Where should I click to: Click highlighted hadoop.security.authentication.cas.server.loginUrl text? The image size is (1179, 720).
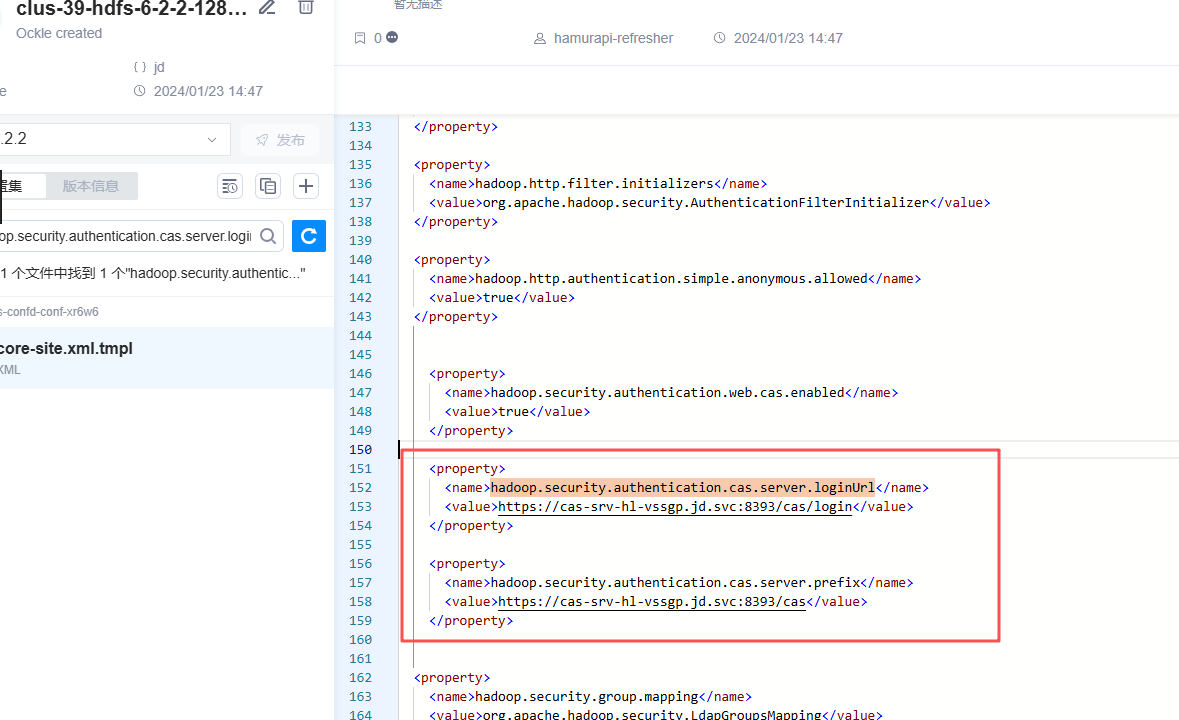pyautogui.click(x=683, y=488)
